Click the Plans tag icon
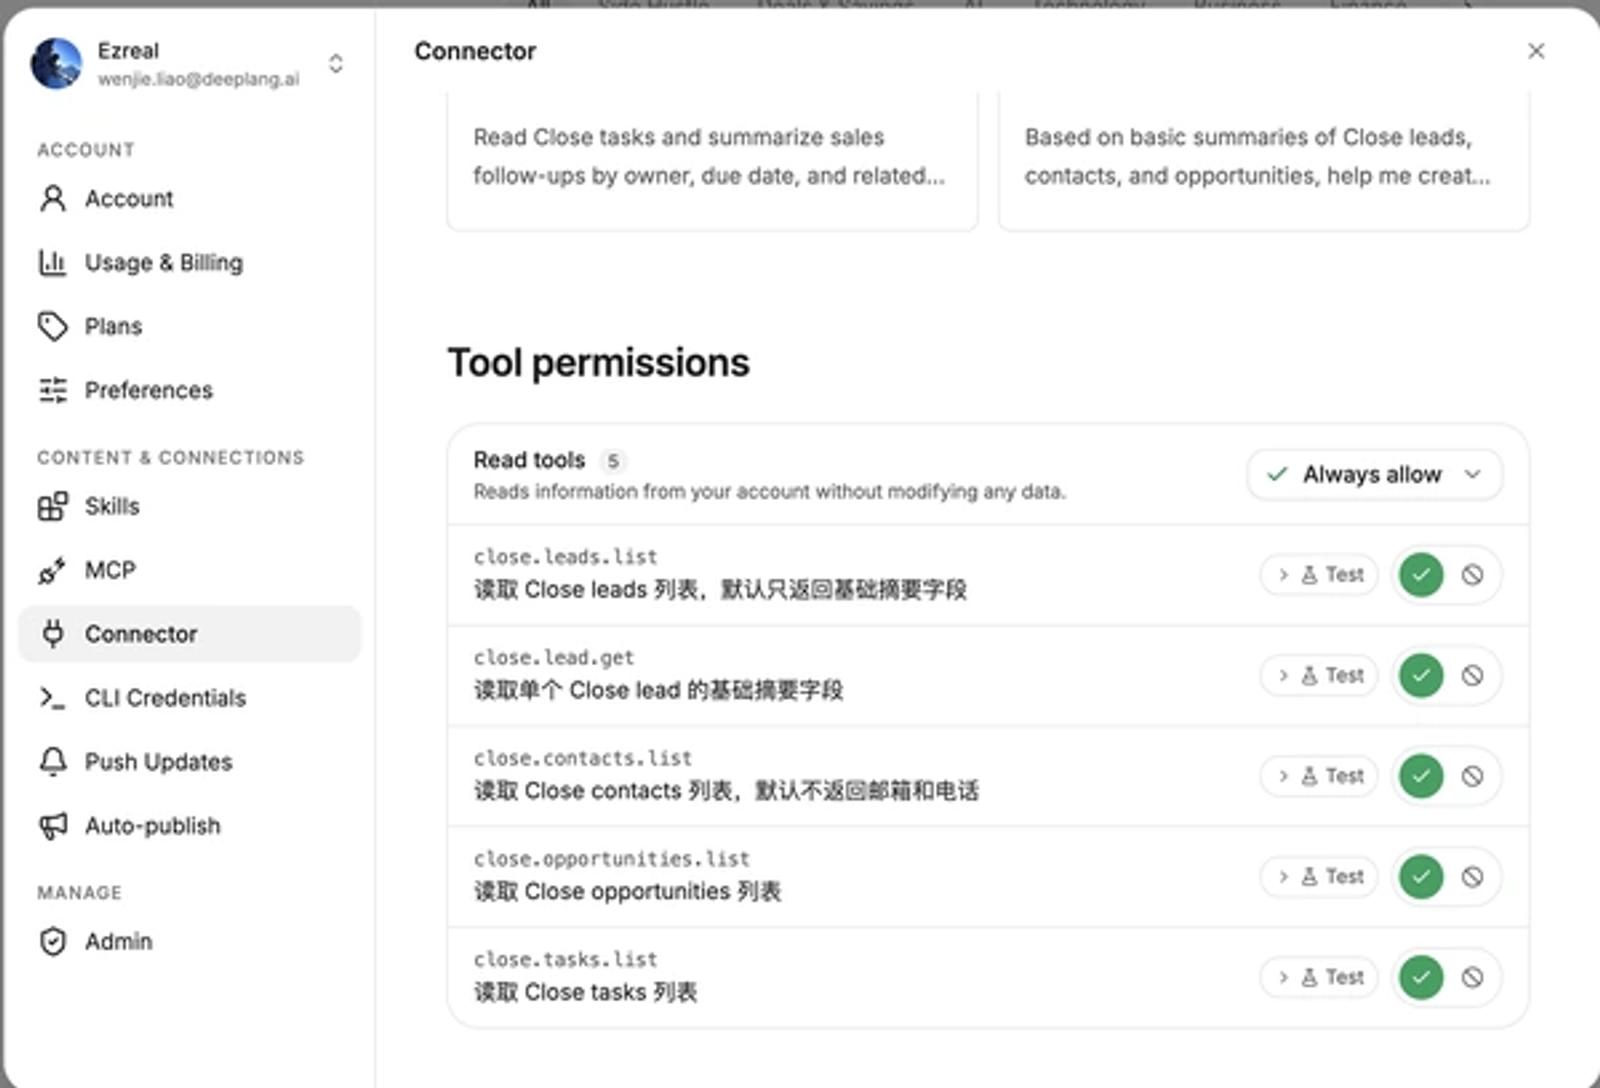This screenshot has width=1600, height=1088. click(53, 326)
